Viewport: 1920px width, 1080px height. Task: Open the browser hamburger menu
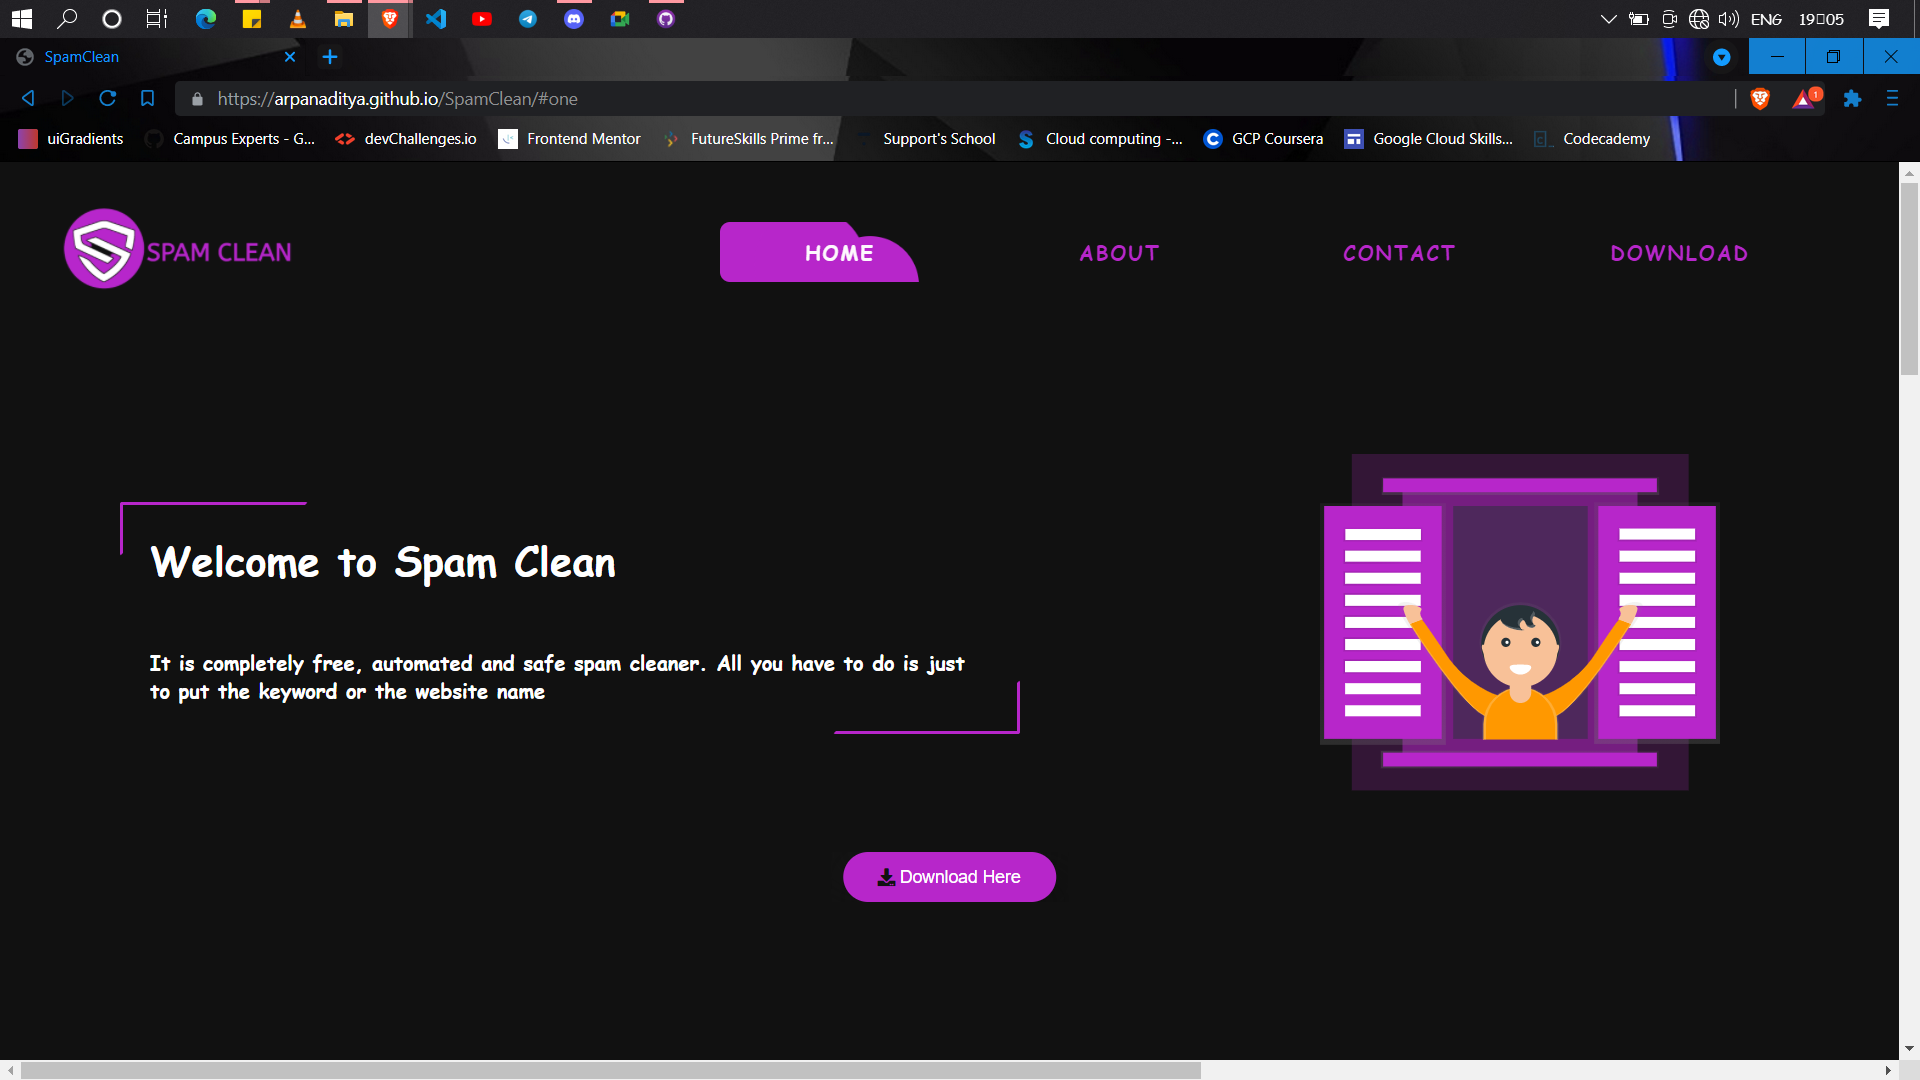click(1892, 98)
